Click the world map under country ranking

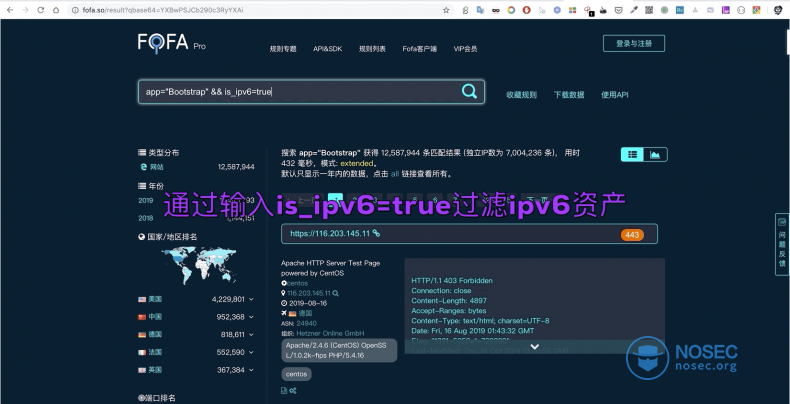pyautogui.click(x=199, y=264)
